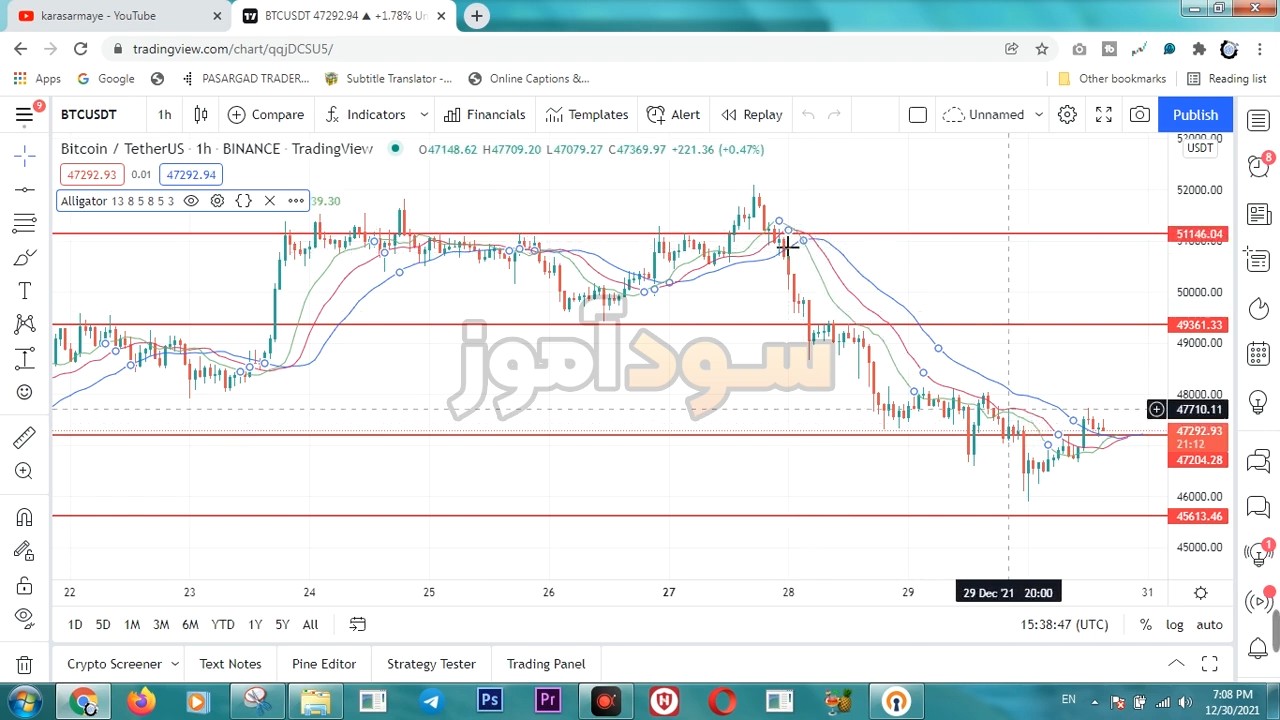Click the Publish button
This screenshot has height=720, width=1280.
[1195, 114]
